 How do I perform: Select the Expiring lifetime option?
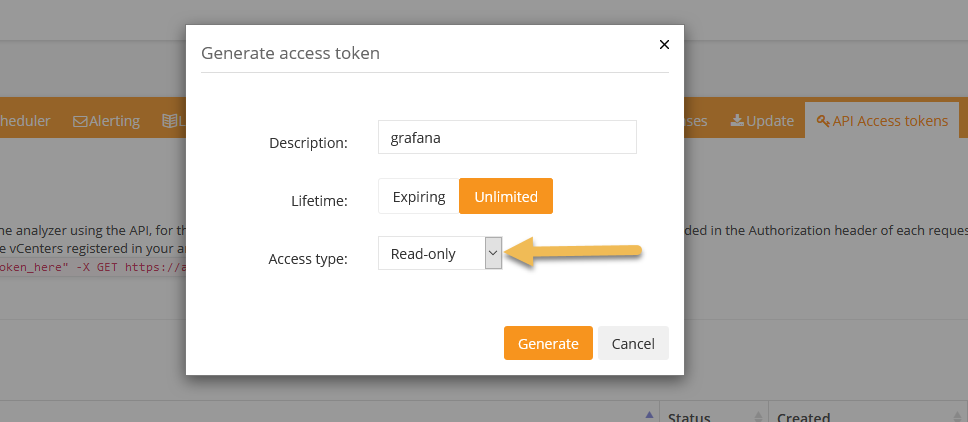coord(419,196)
